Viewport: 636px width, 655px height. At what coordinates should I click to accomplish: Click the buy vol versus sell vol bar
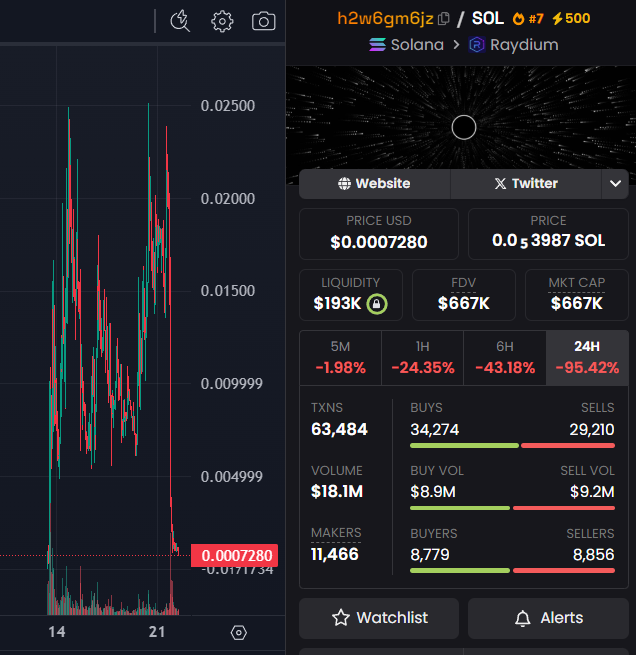click(x=512, y=508)
